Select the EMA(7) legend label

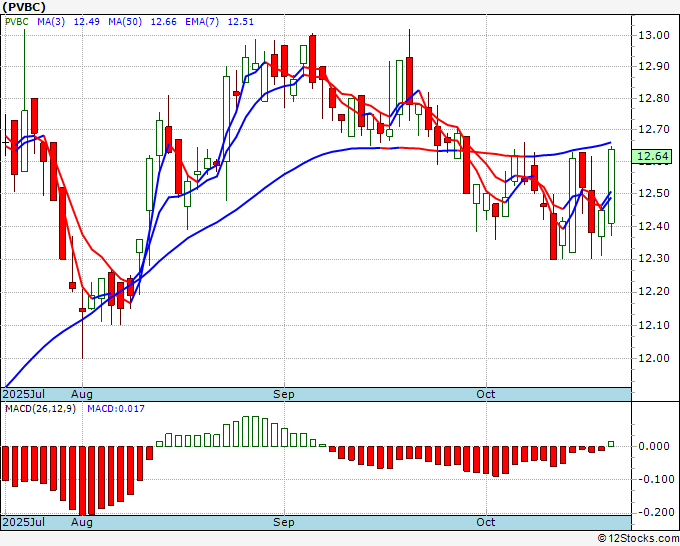[x=202, y=22]
